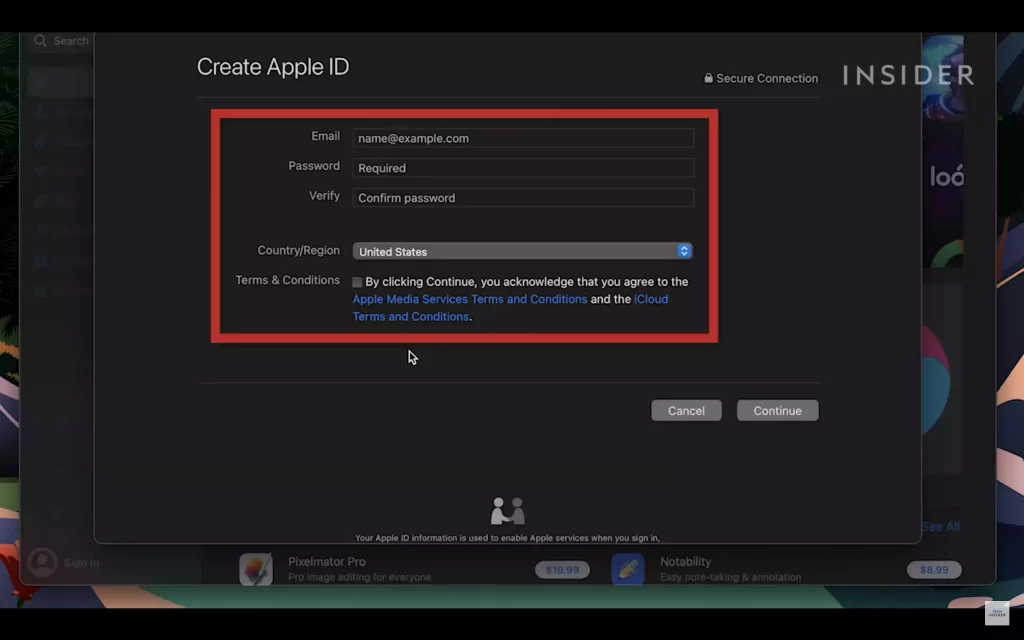This screenshot has height=640, width=1024.
Task: Open the iCloud Terms and Conditions link
Action: [x=510, y=308]
